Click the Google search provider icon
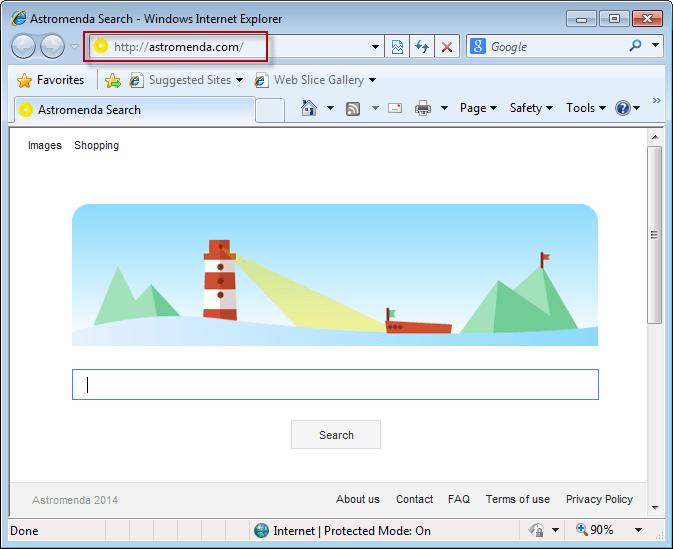 click(x=478, y=46)
